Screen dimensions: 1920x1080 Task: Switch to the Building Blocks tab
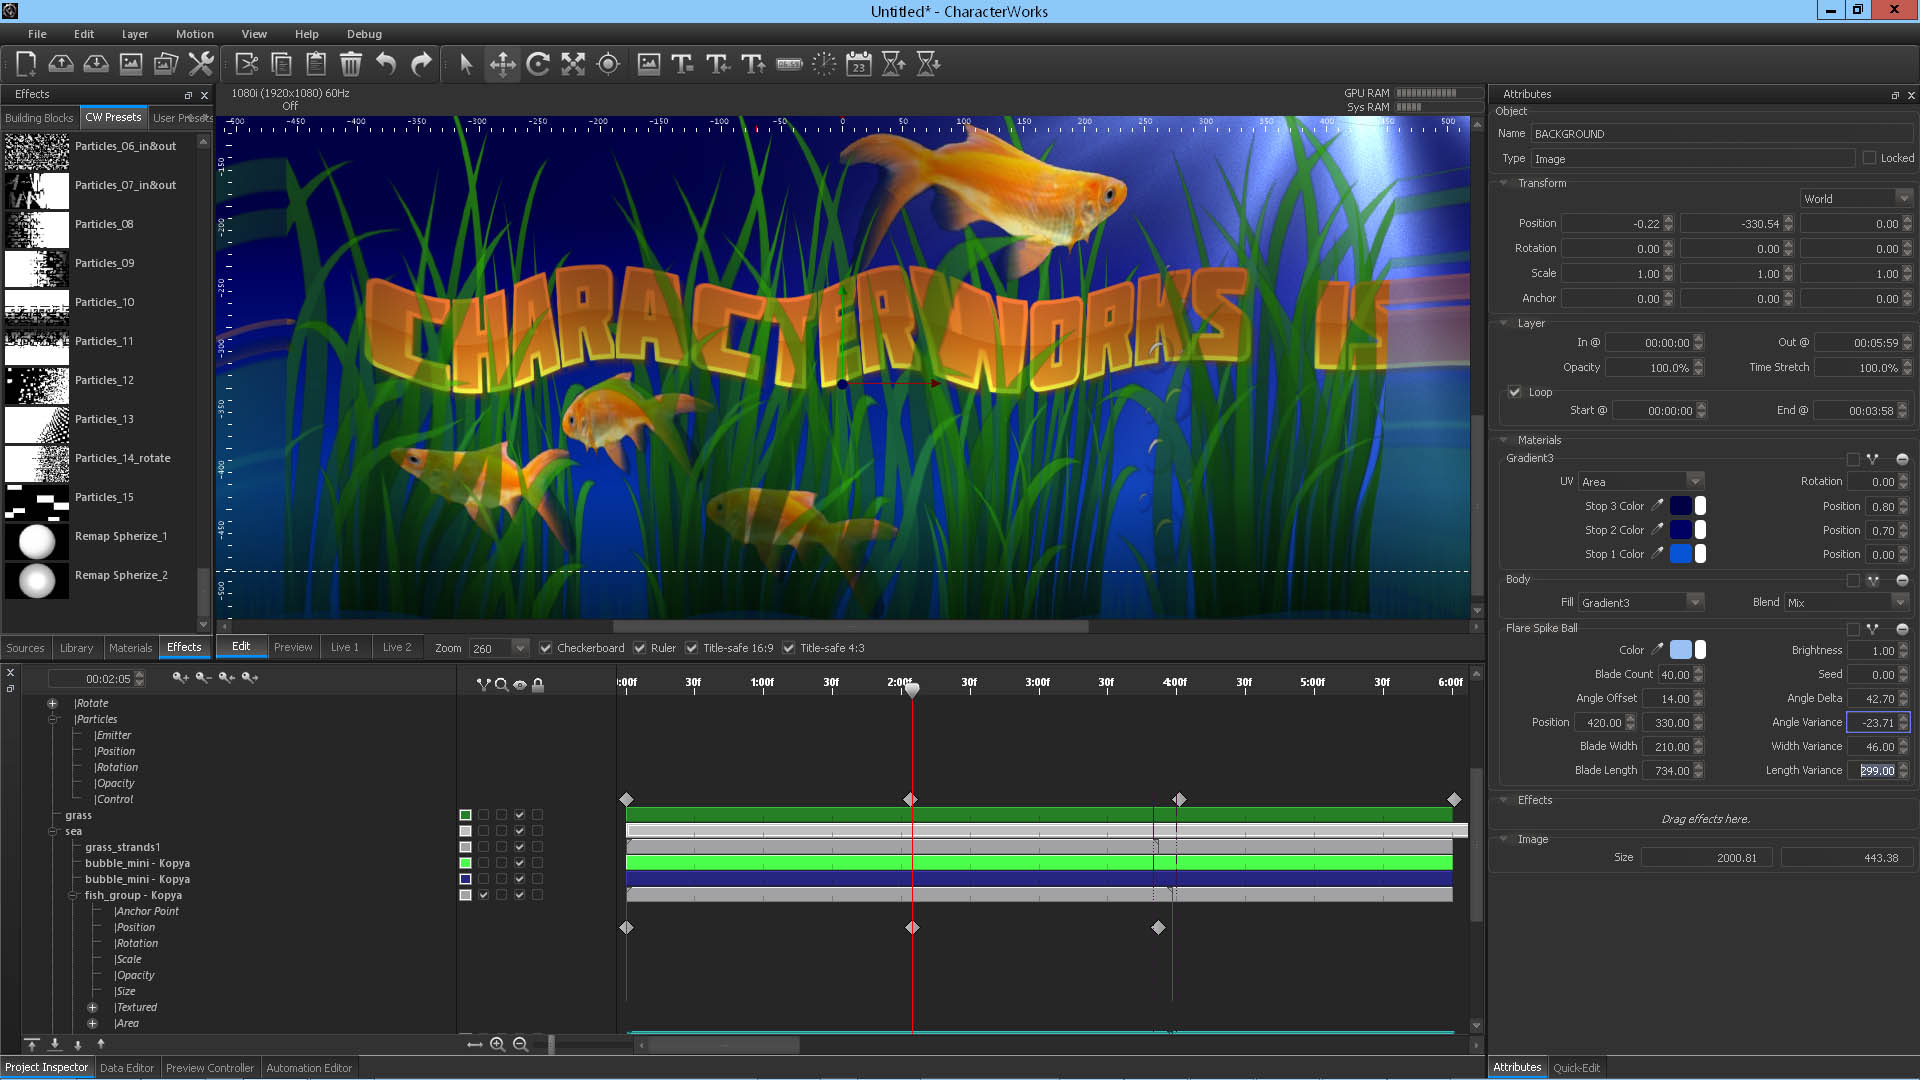[x=39, y=118]
